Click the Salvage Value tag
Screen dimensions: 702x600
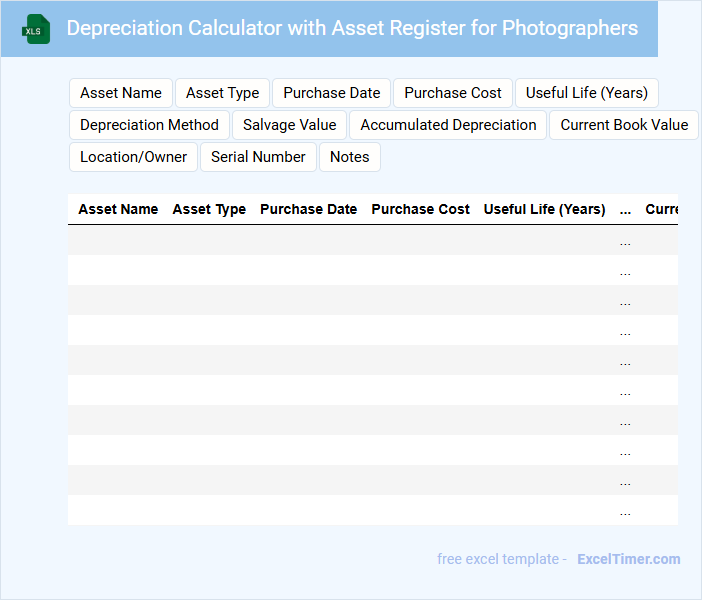tap(289, 125)
